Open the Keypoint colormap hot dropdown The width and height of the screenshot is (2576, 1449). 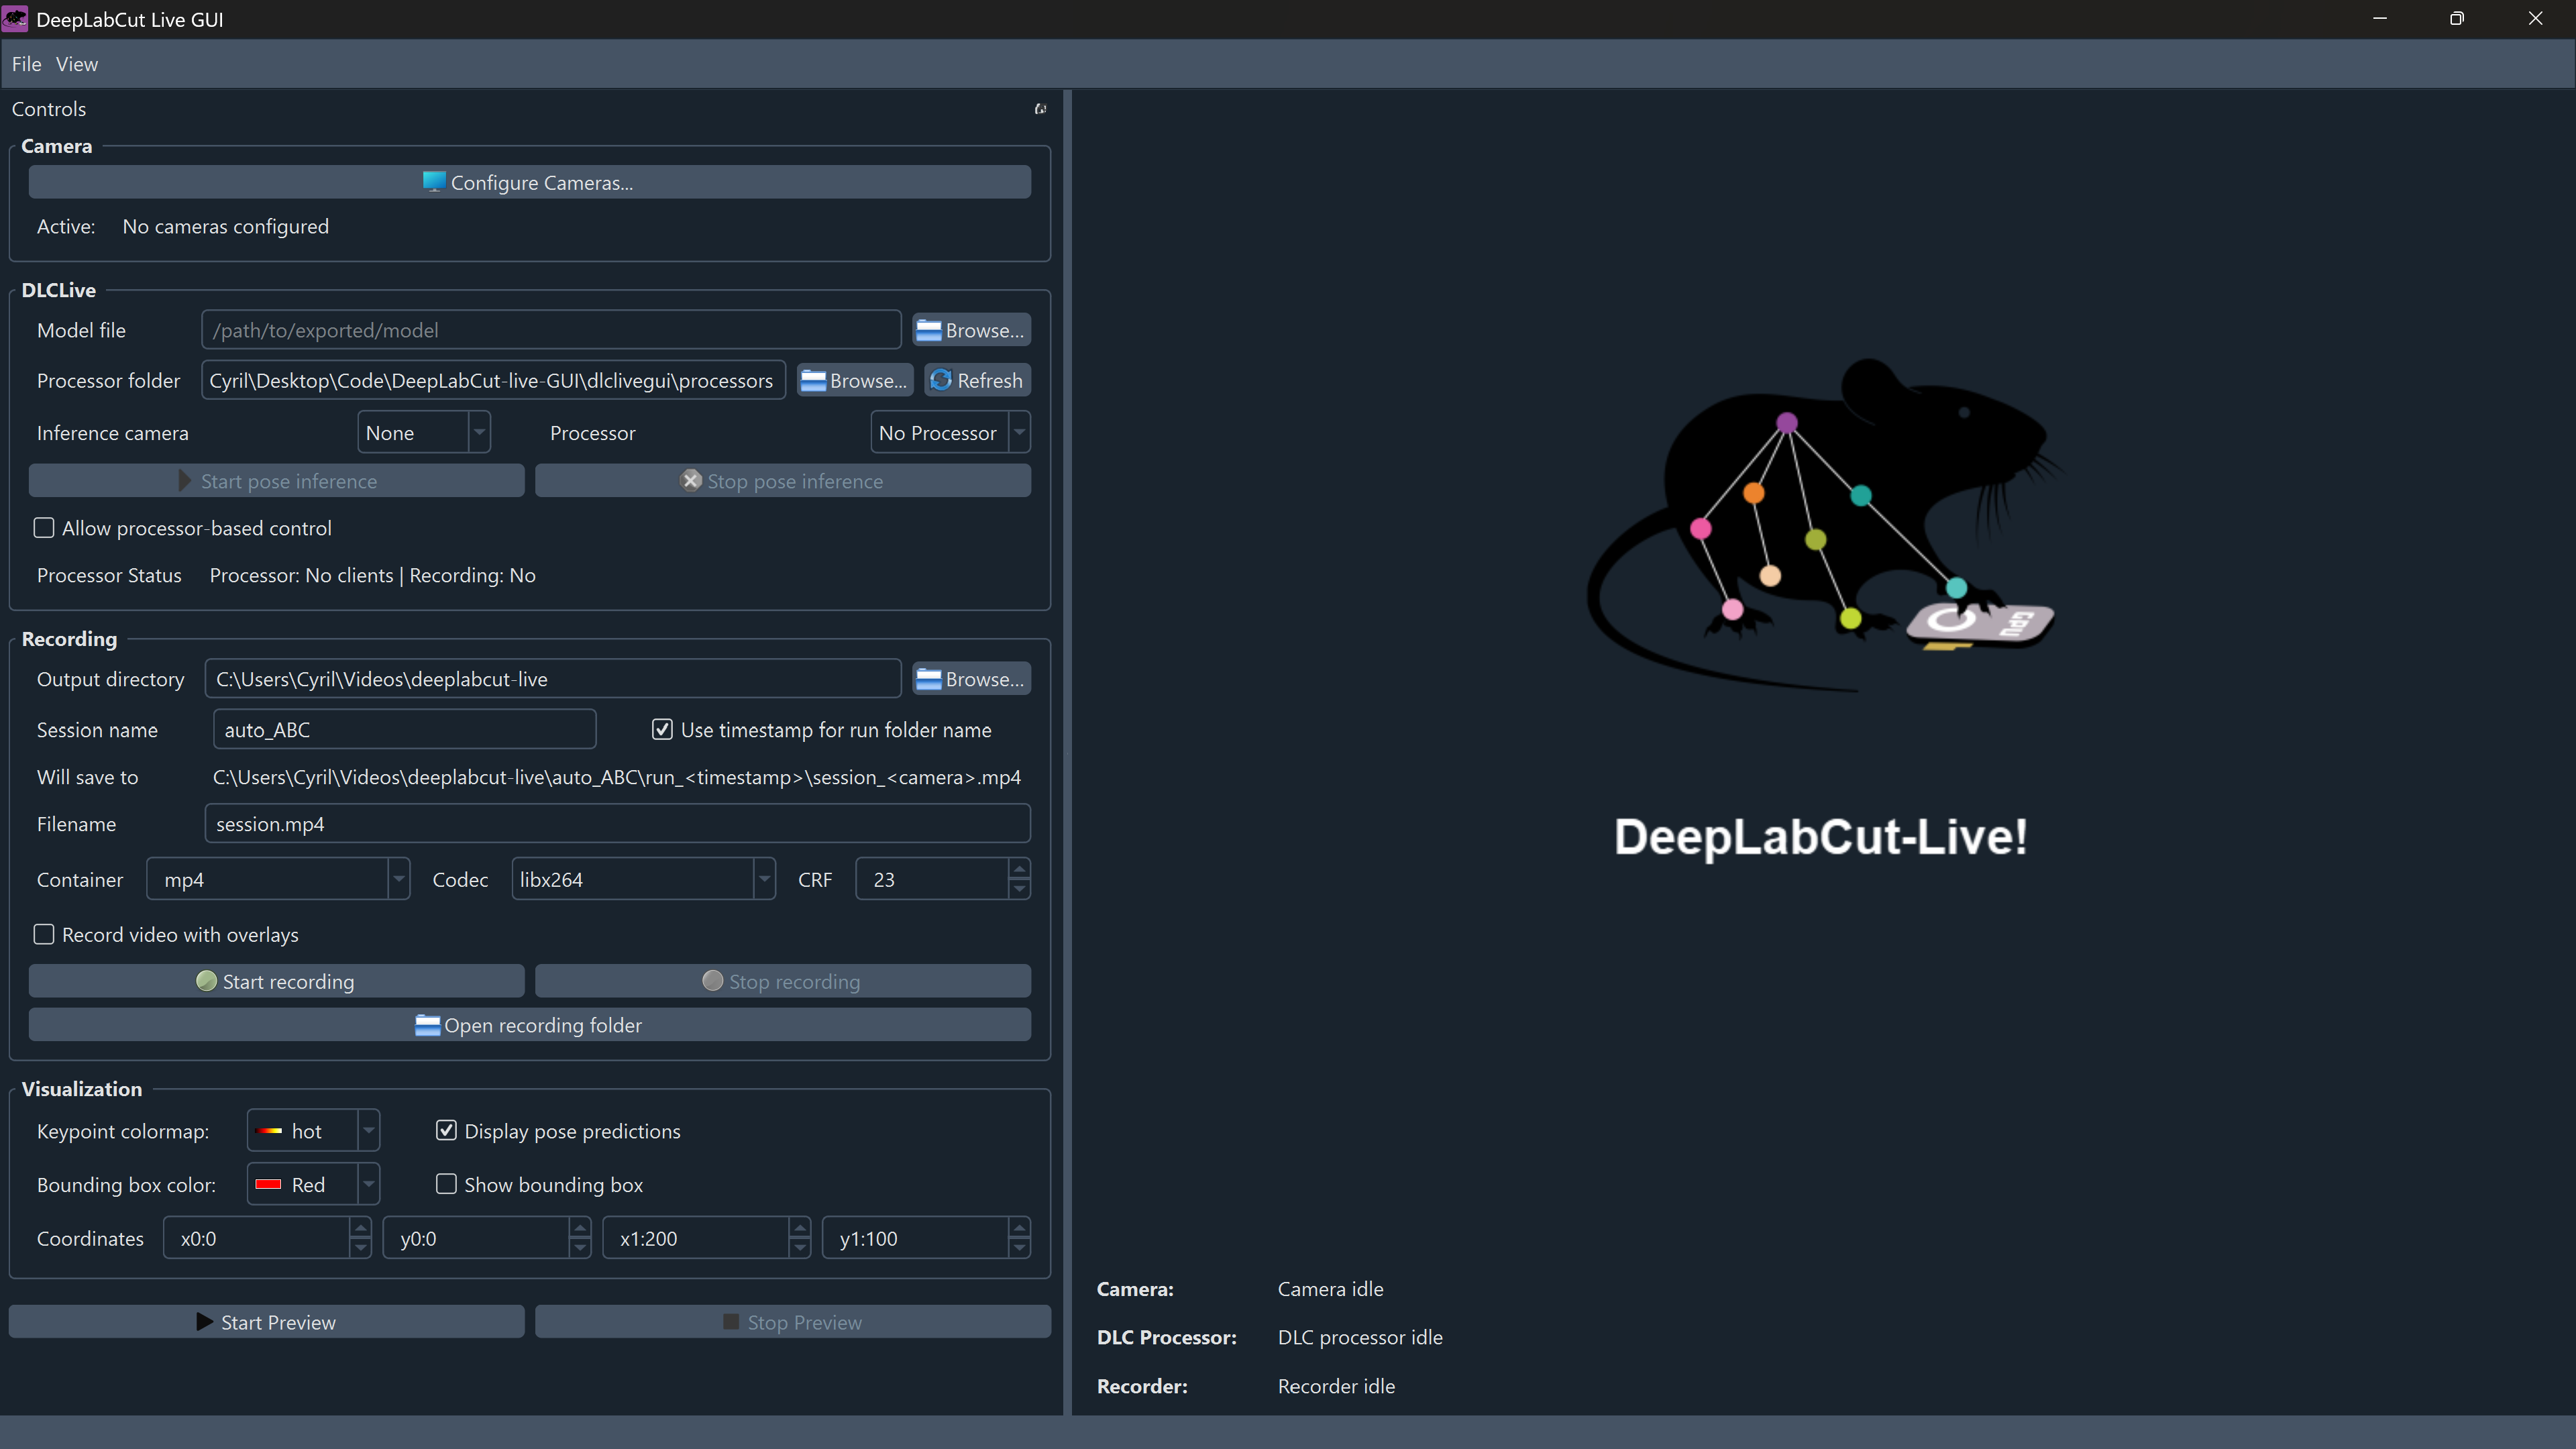[x=313, y=1131]
